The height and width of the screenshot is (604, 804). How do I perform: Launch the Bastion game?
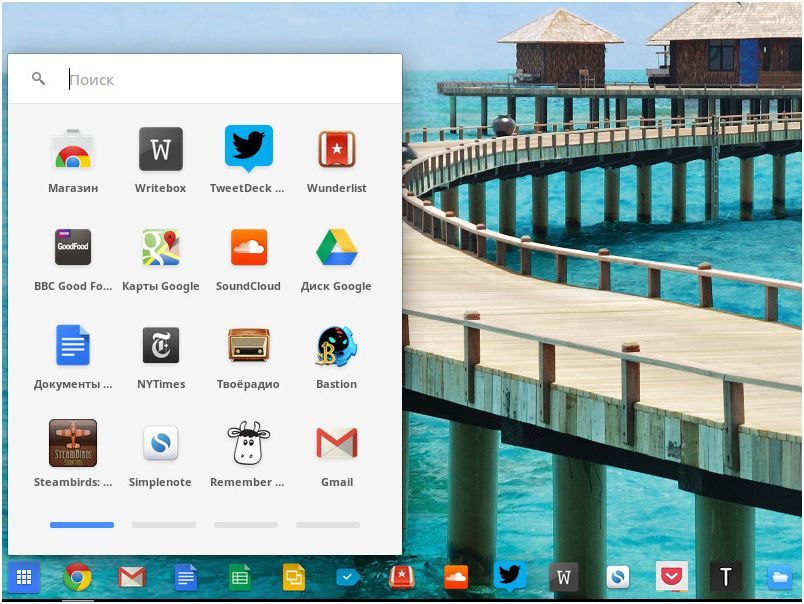(x=336, y=344)
